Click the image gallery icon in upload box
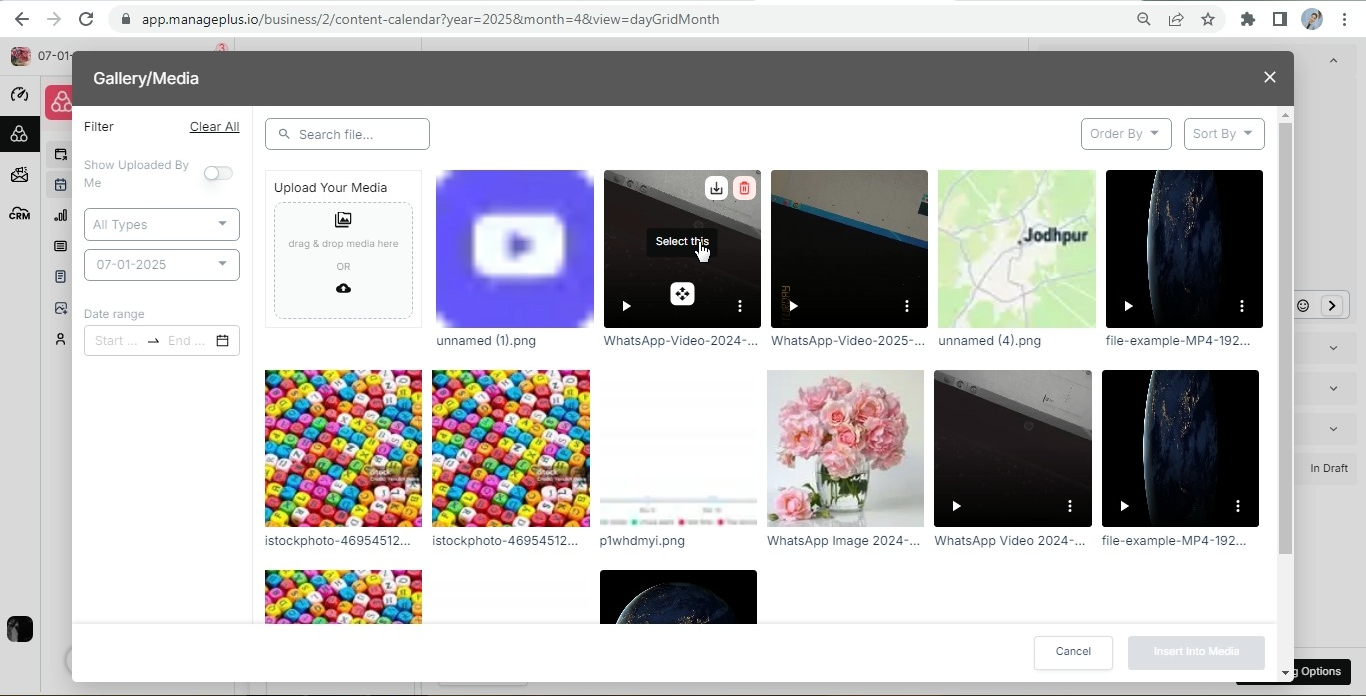The height and width of the screenshot is (696, 1366). pos(343,219)
